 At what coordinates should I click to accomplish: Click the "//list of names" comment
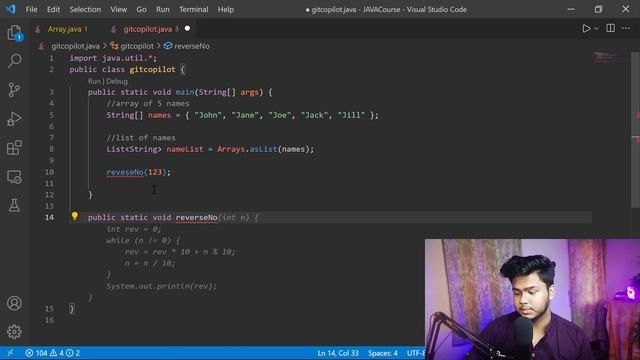pos(141,138)
